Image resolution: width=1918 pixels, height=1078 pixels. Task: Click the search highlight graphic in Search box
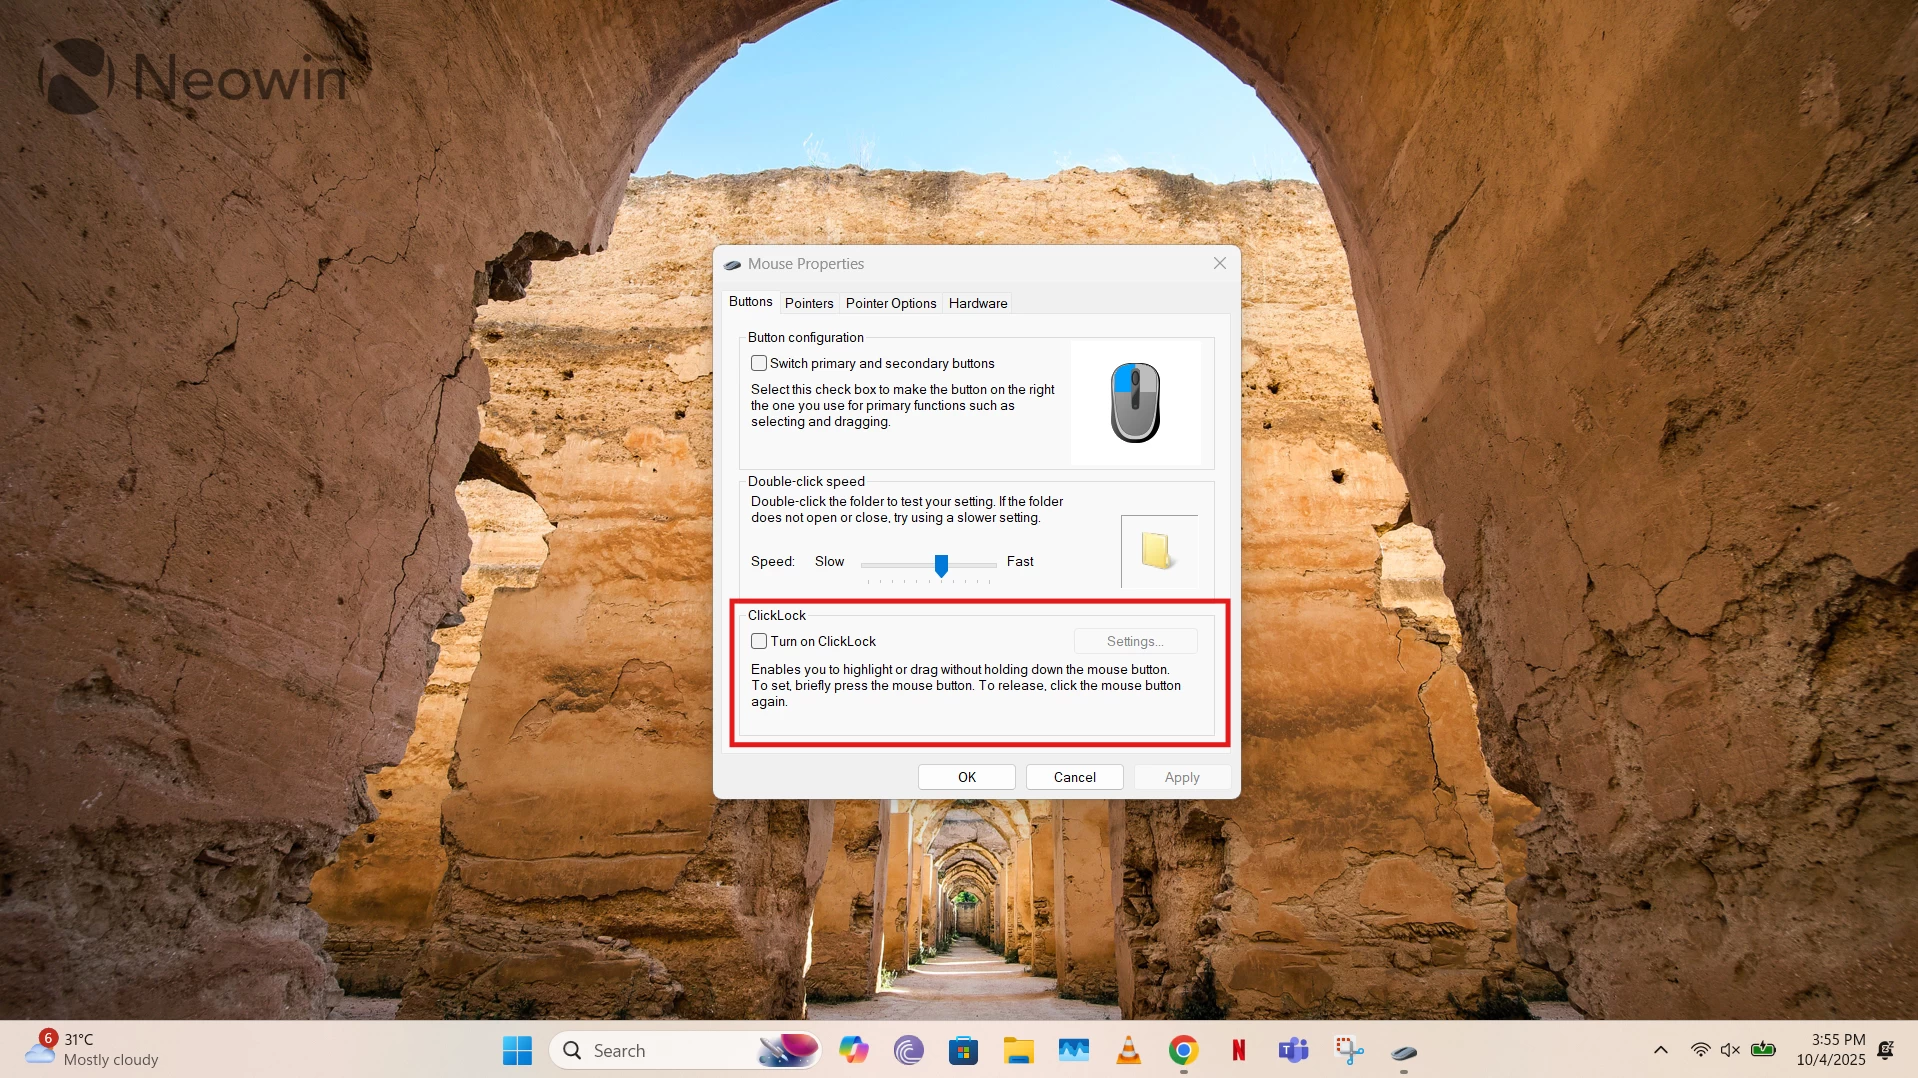pos(788,1050)
